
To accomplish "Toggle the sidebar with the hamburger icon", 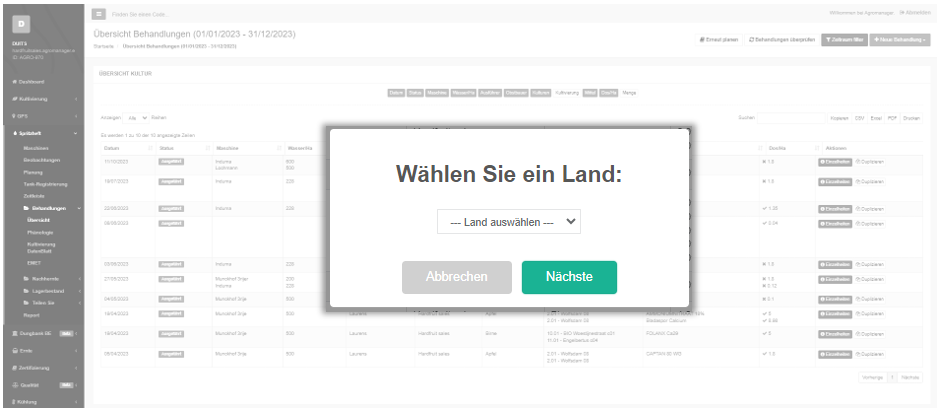I will tap(99, 14).
